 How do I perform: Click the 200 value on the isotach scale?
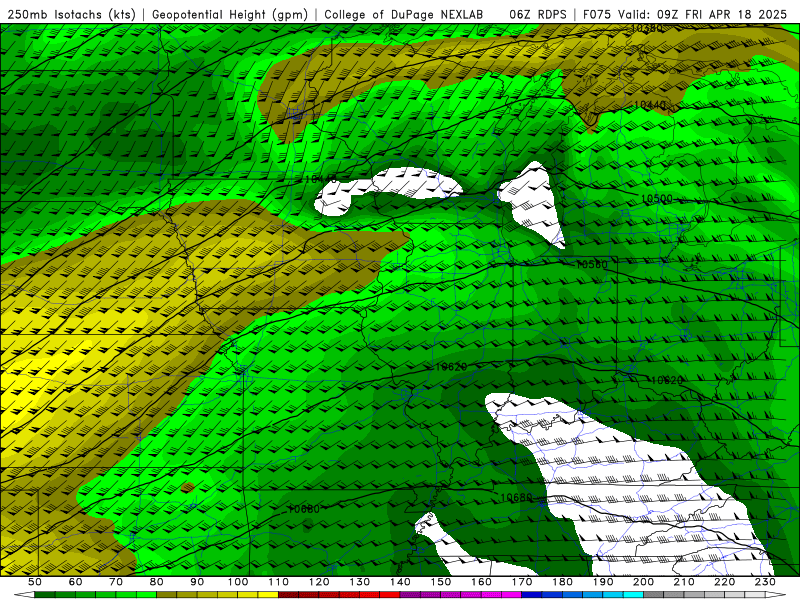click(x=644, y=582)
